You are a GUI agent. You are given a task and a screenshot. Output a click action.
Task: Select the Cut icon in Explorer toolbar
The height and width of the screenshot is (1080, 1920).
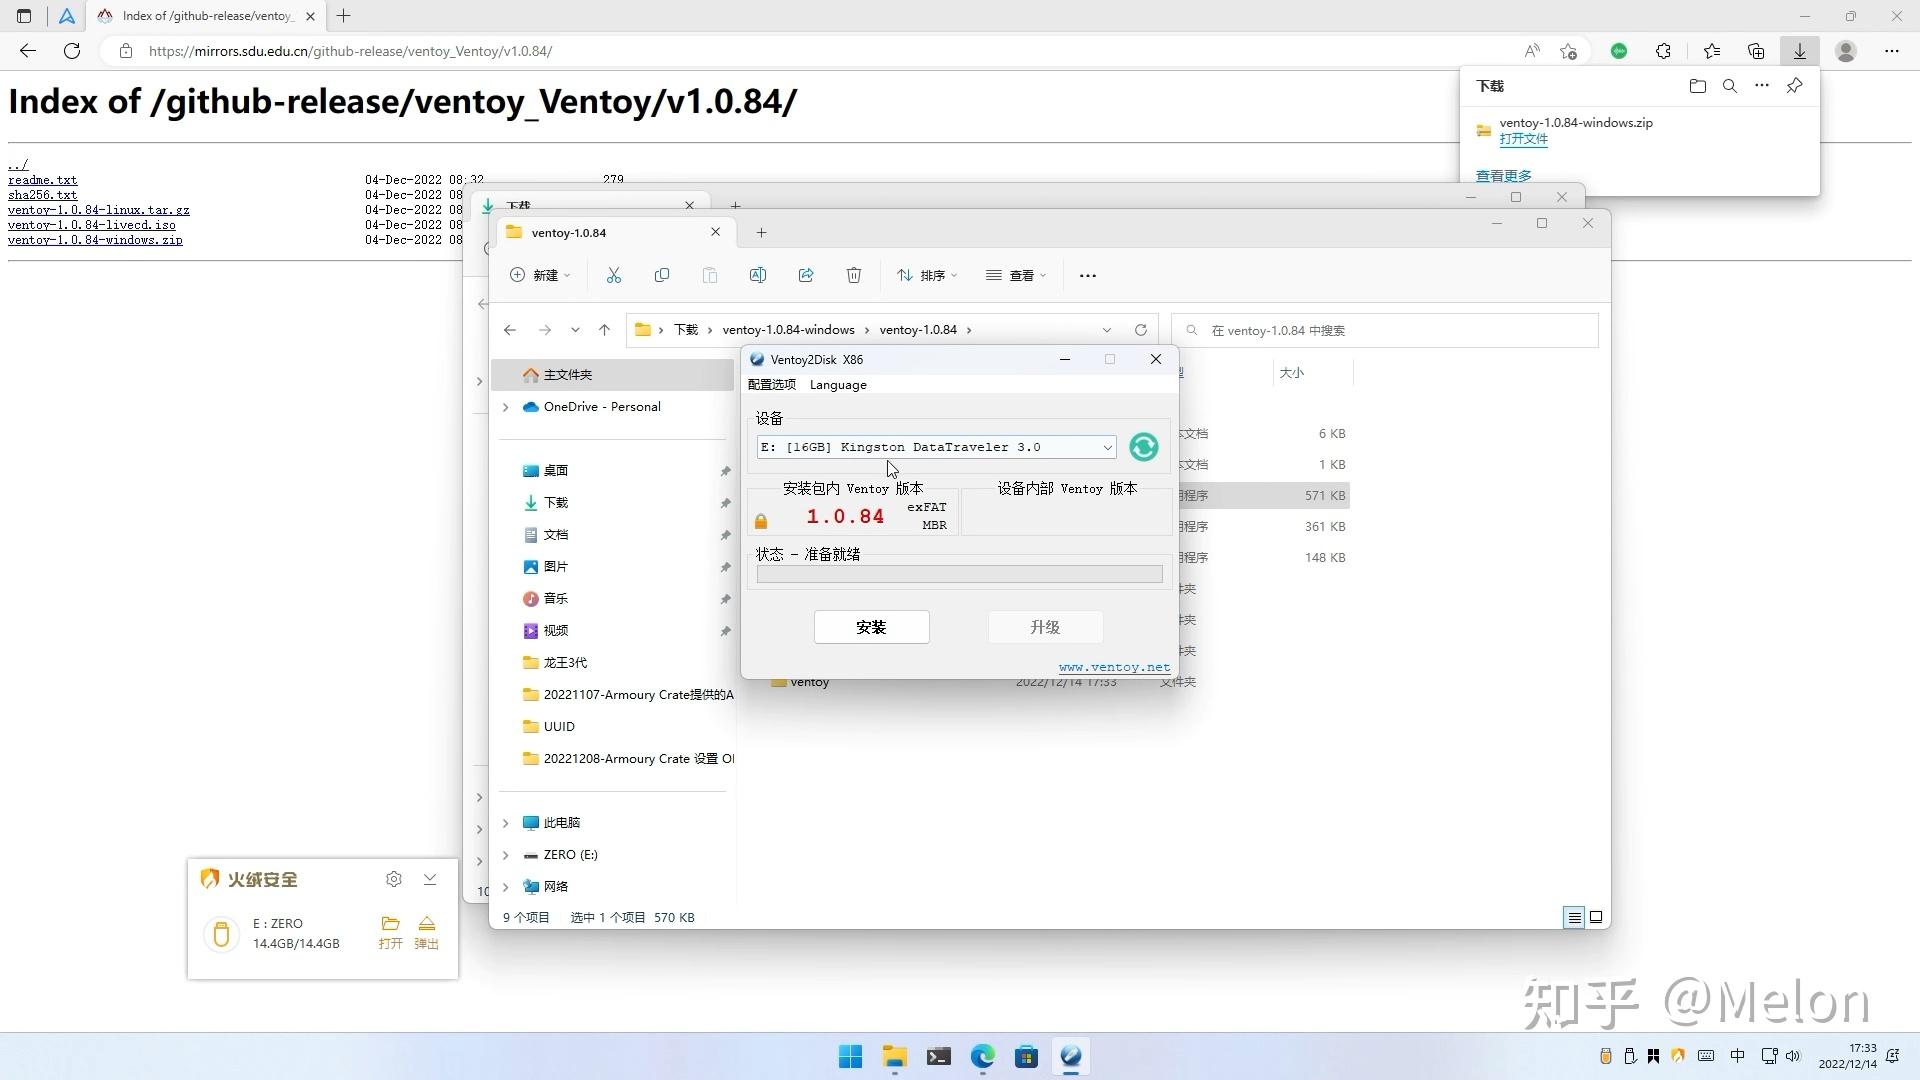614,275
